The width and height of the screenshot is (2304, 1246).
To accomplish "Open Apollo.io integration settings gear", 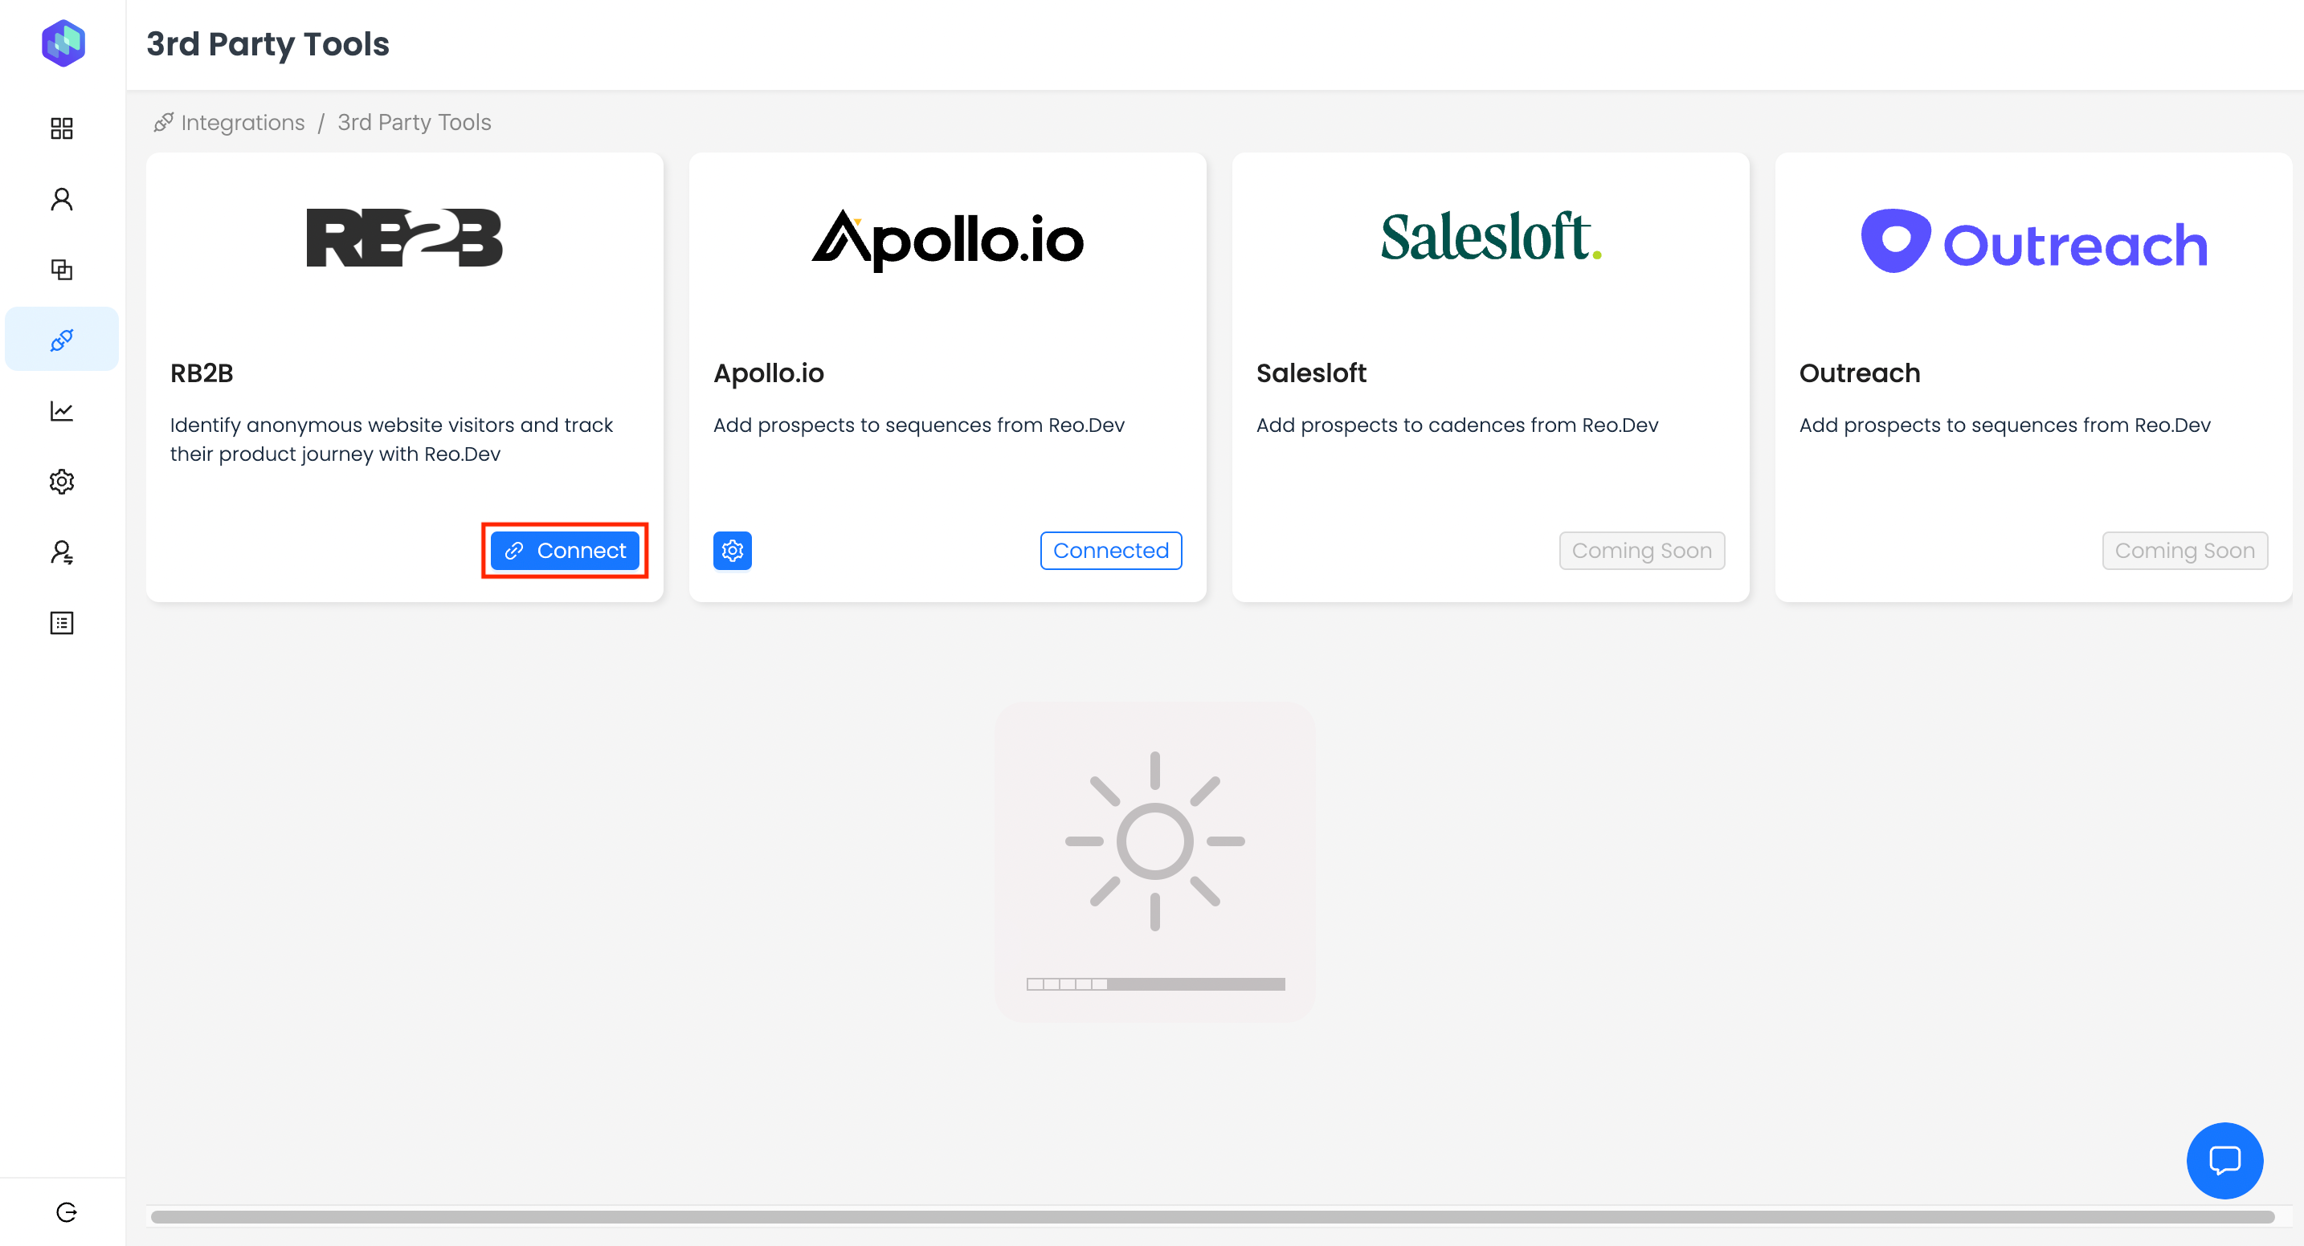I will tap(732, 550).
